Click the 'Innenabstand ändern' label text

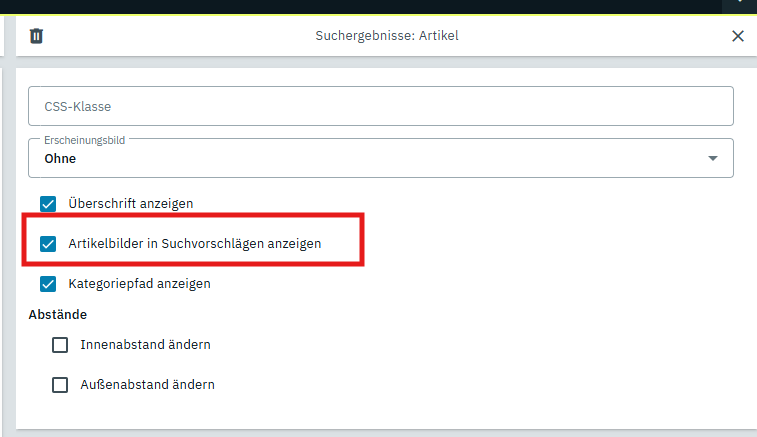[x=145, y=345]
